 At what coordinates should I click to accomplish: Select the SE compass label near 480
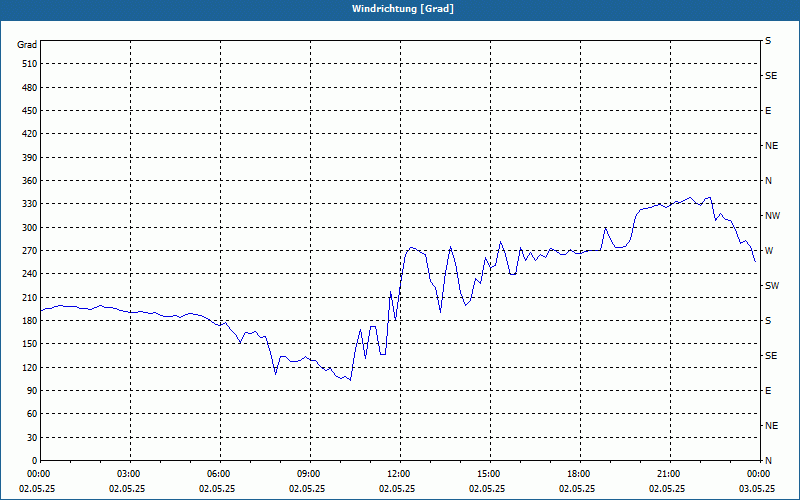pos(771,76)
